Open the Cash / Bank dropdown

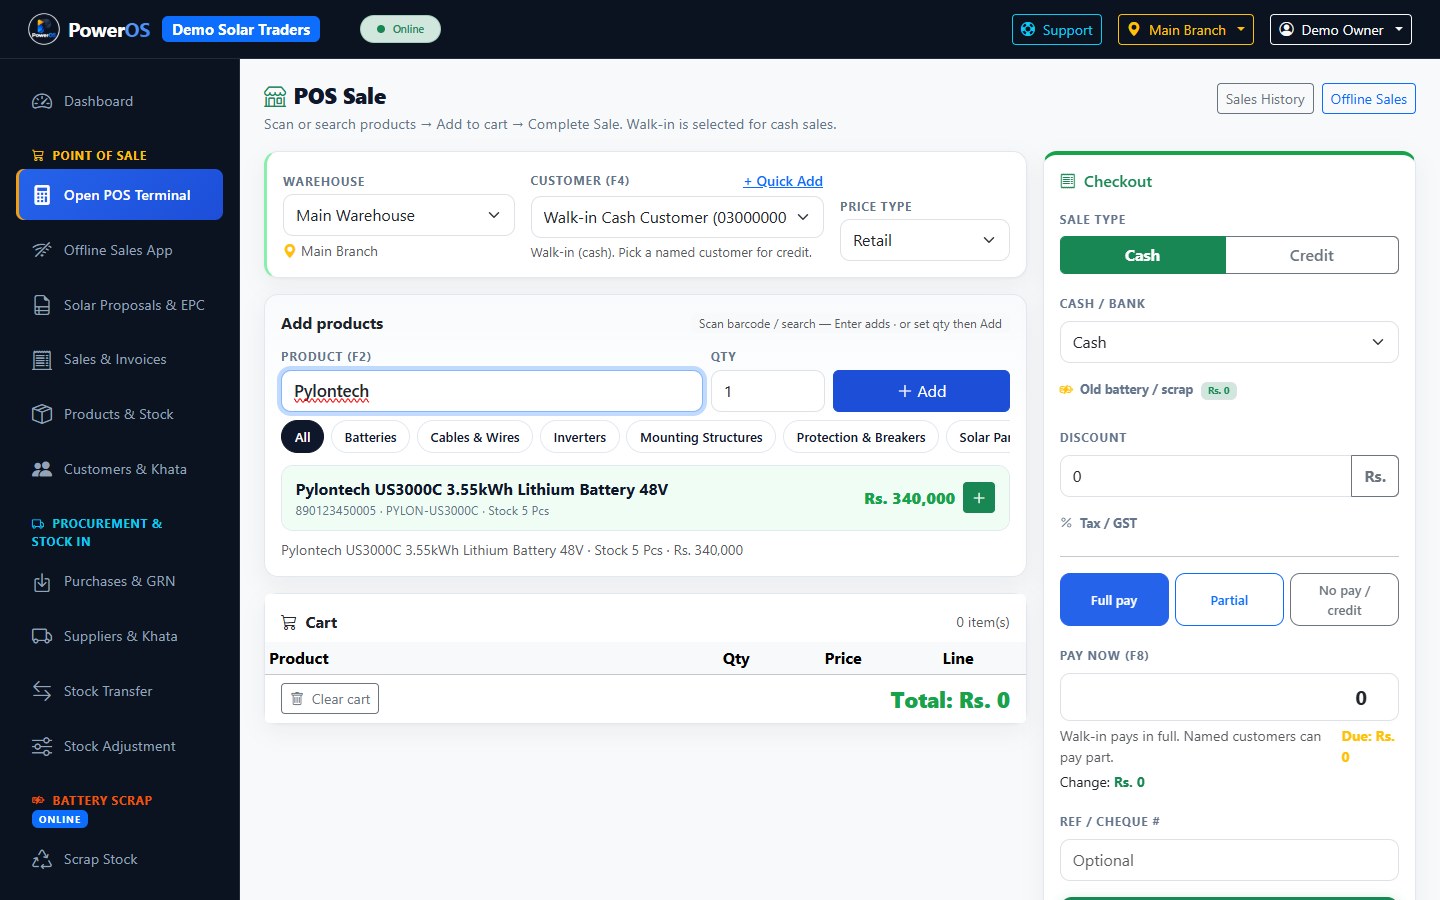click(x=1229, y=342)
